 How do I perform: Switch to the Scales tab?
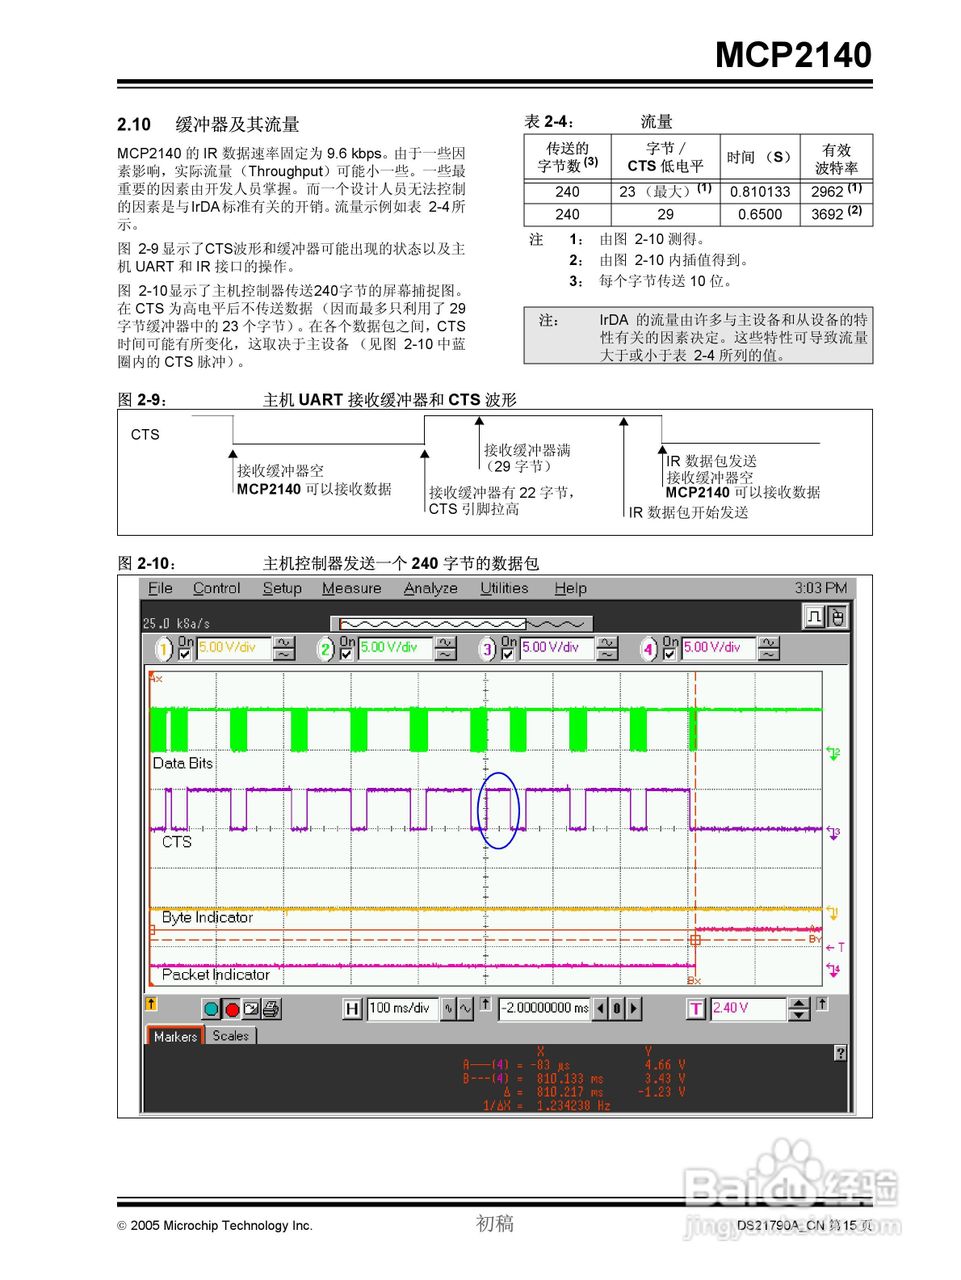click(231, 1037)
